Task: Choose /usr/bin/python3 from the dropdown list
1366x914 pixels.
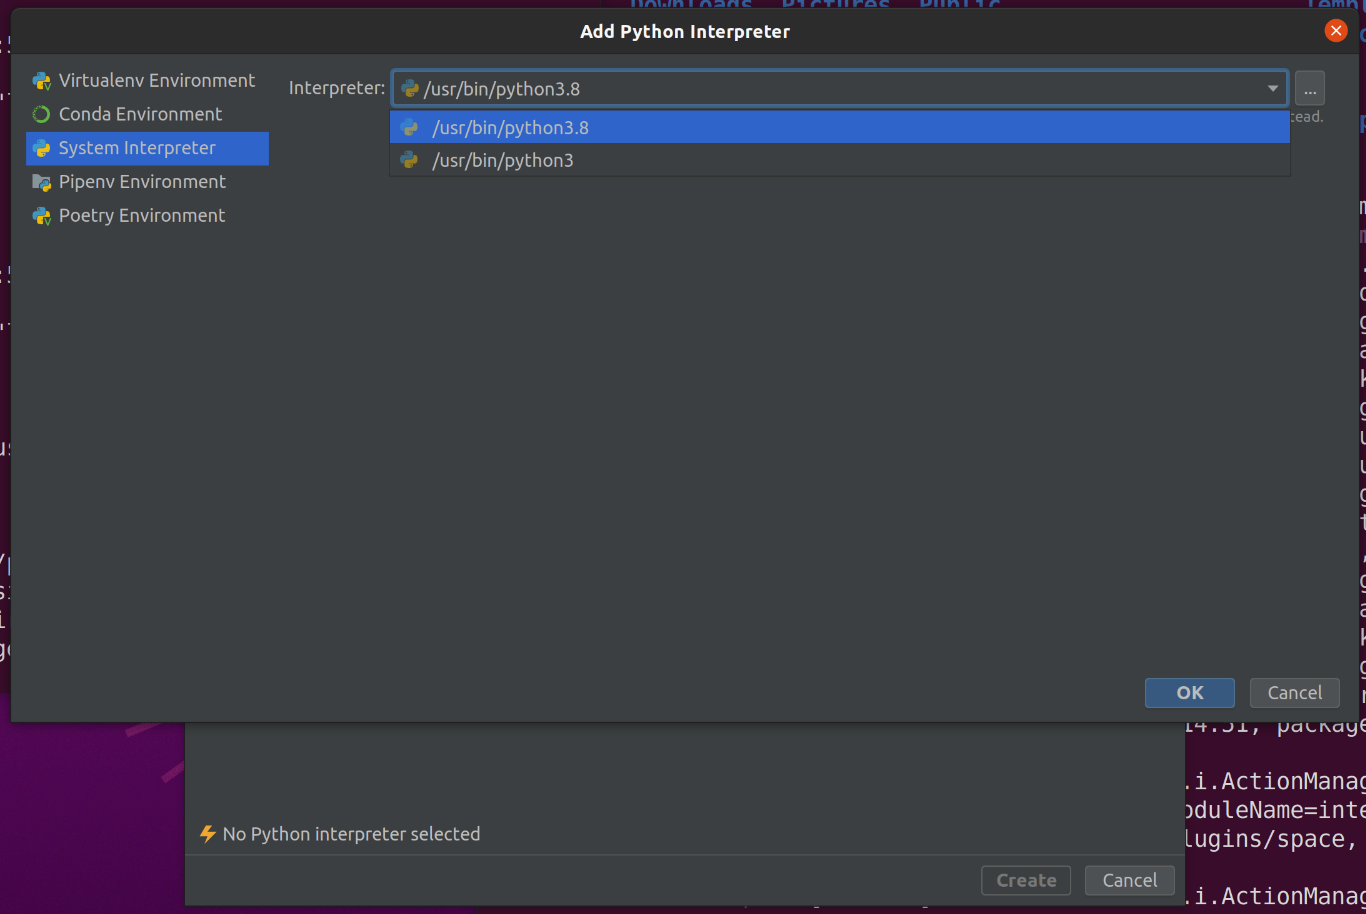Action: (x=840, y=160)
